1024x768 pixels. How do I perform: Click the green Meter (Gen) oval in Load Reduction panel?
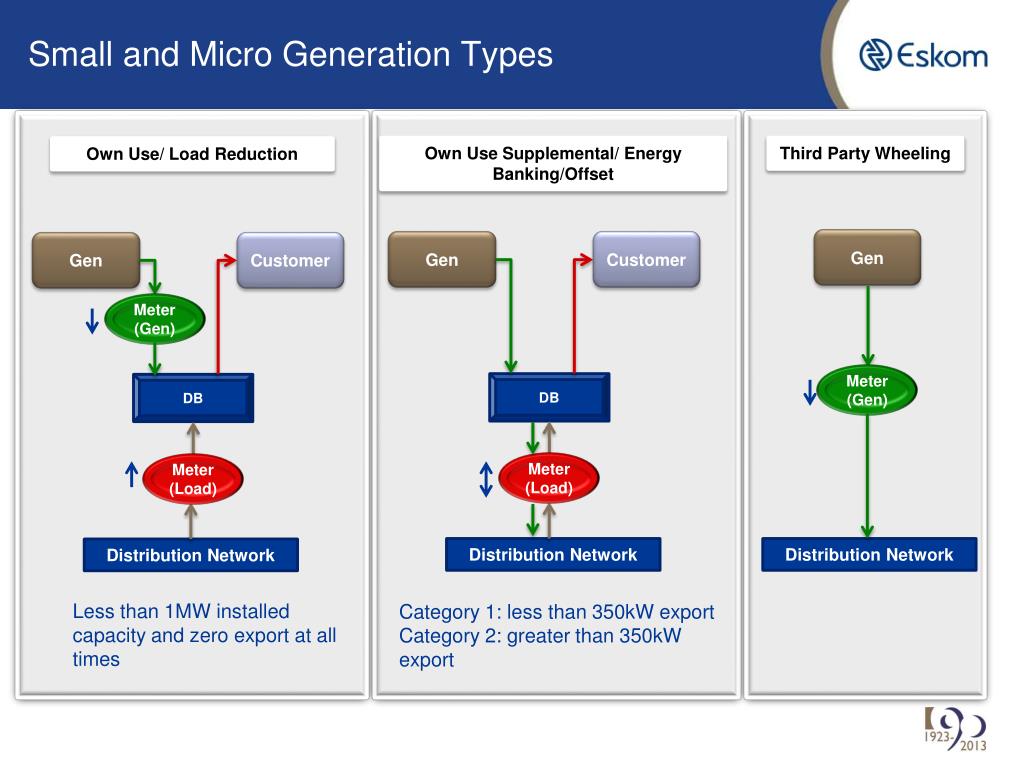[x=155, y=319]
